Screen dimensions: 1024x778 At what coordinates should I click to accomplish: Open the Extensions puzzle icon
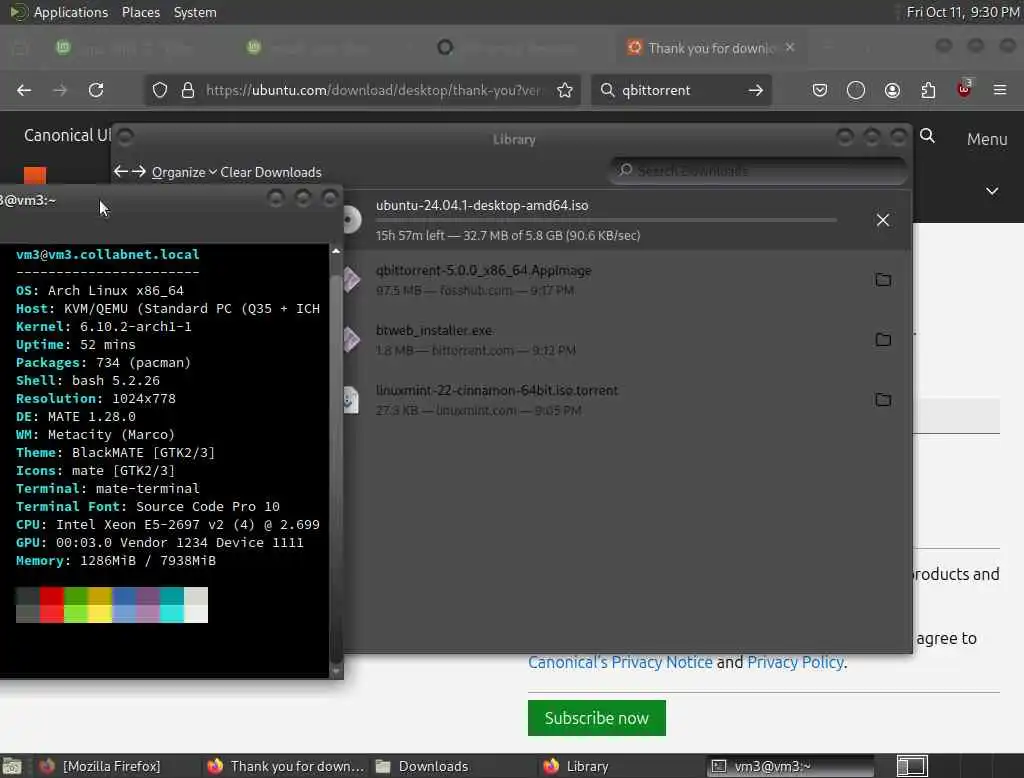pos(928,90)
